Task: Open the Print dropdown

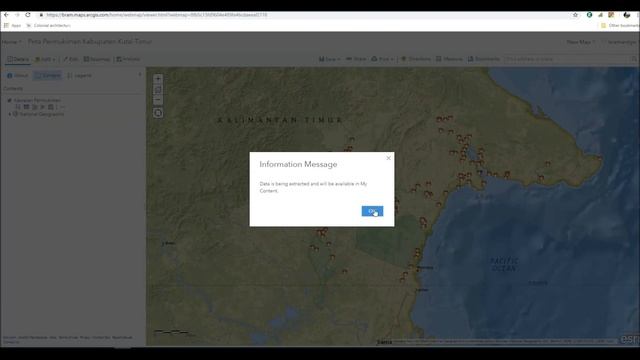Action: pyautogui.click(x=383, y=59)
